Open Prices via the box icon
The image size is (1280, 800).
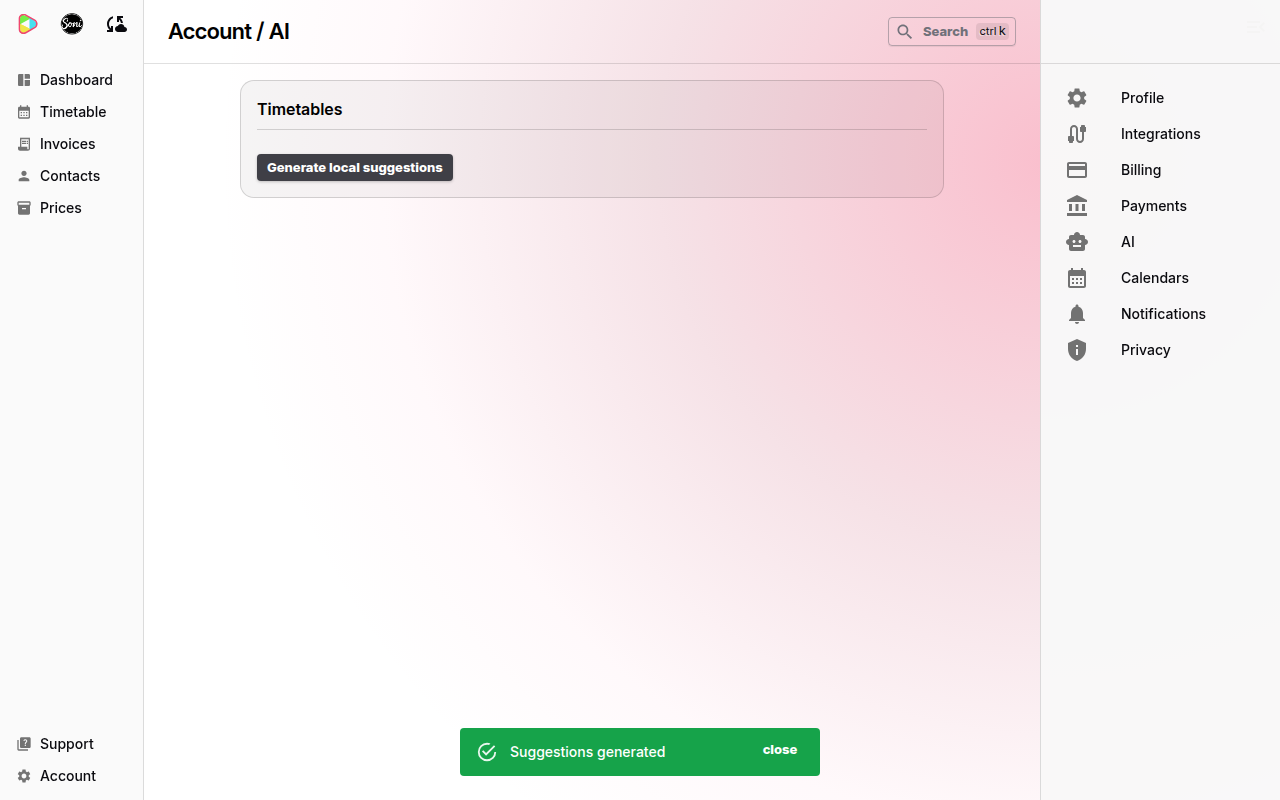tap(24, 208)
